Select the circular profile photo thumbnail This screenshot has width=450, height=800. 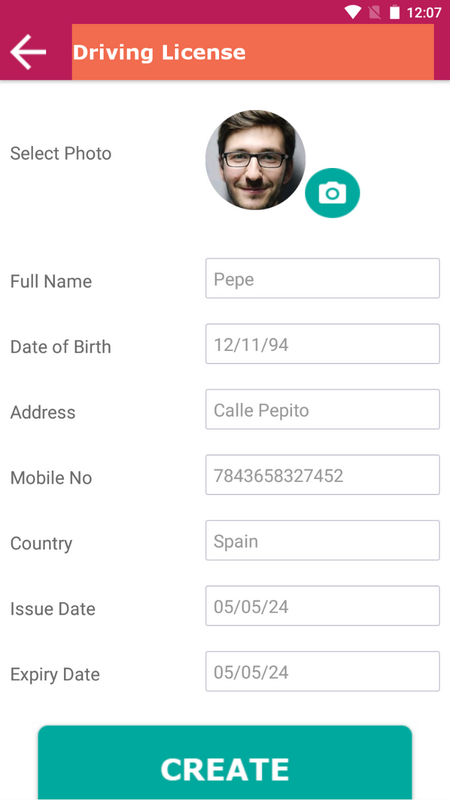[255, 160]
